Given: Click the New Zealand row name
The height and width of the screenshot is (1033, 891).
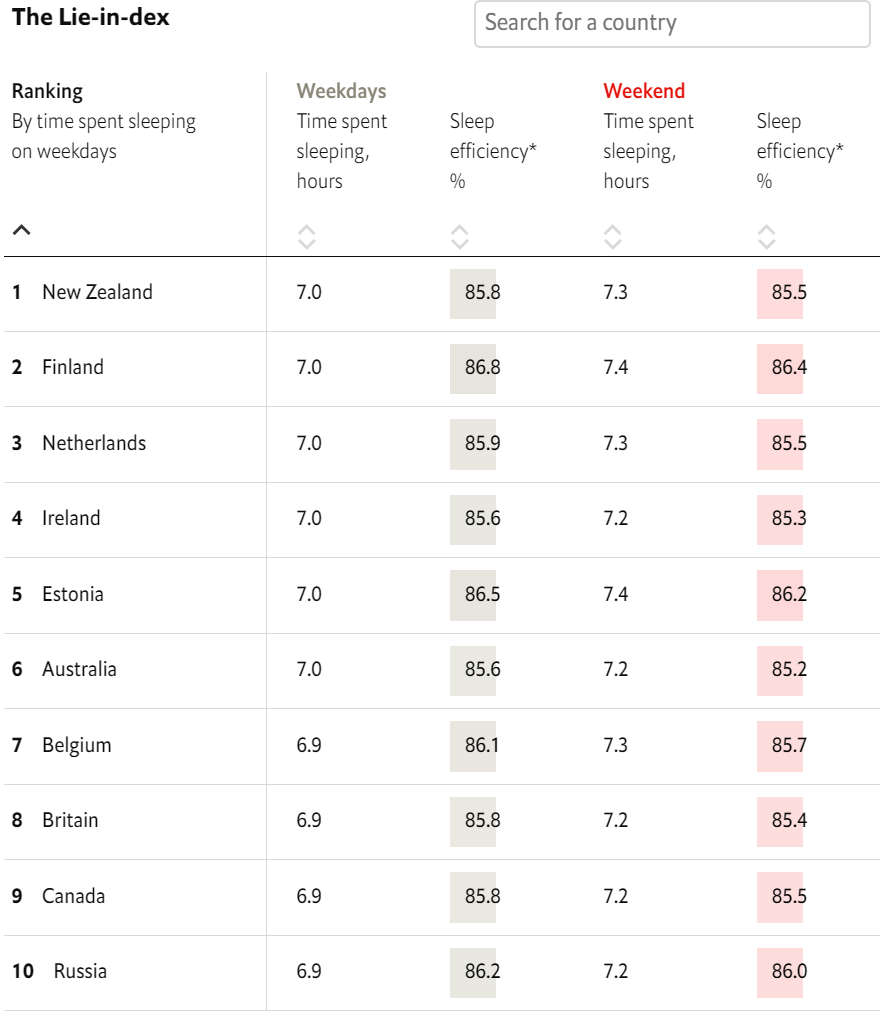Looking at the screenshot, I should (x=97, y=293).
